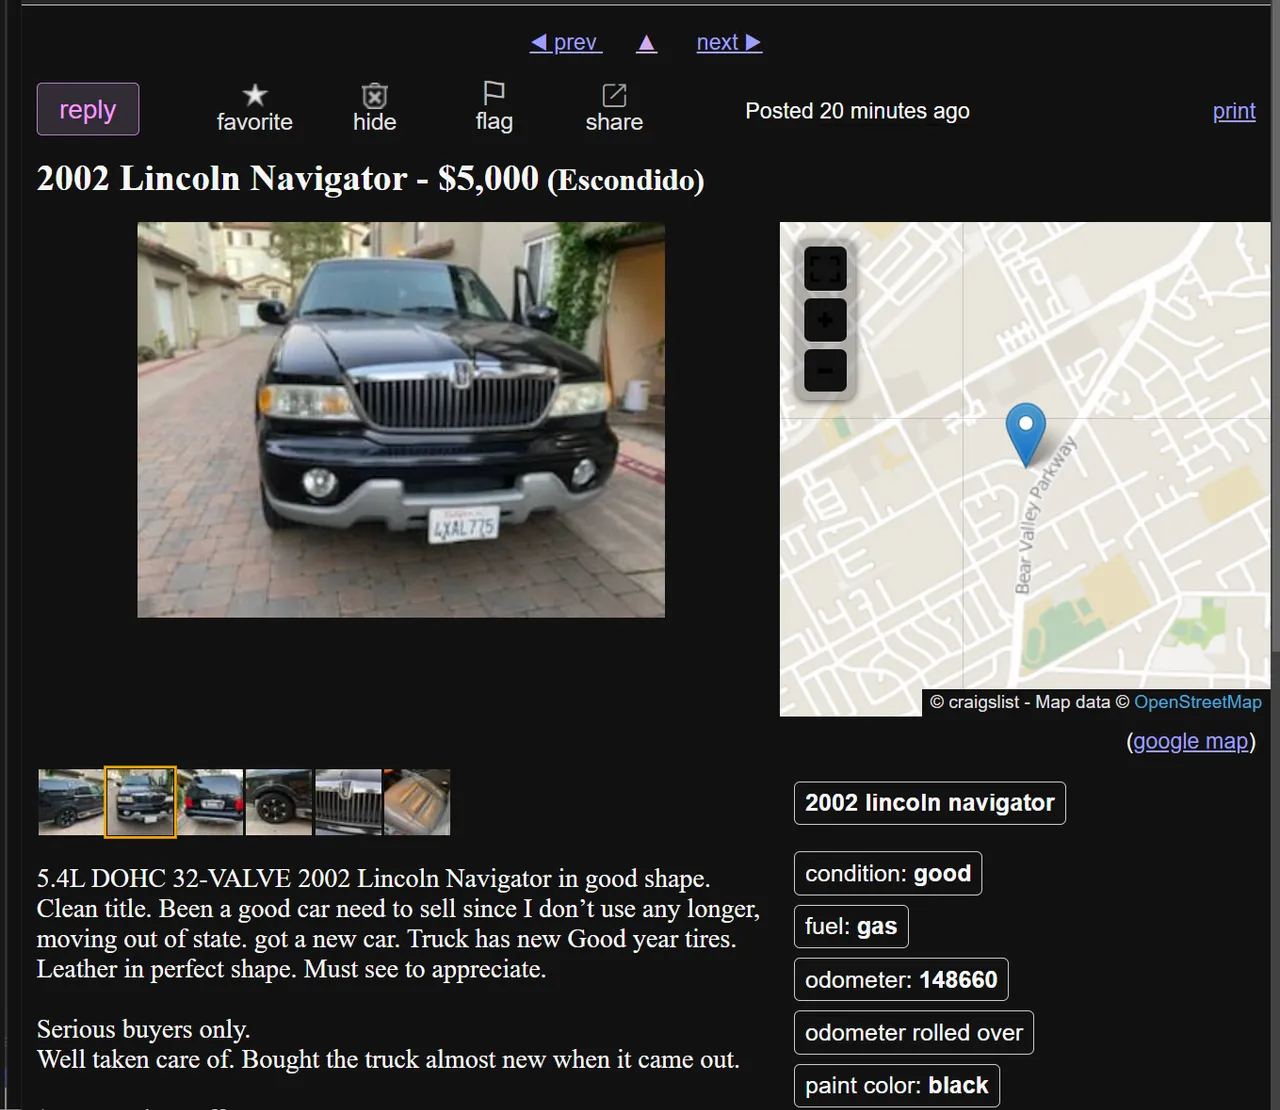This screenshot has width=1280, height=1110.
Task: Click the 'odometer rolled over' attribute
Action: click(914, 1033)
